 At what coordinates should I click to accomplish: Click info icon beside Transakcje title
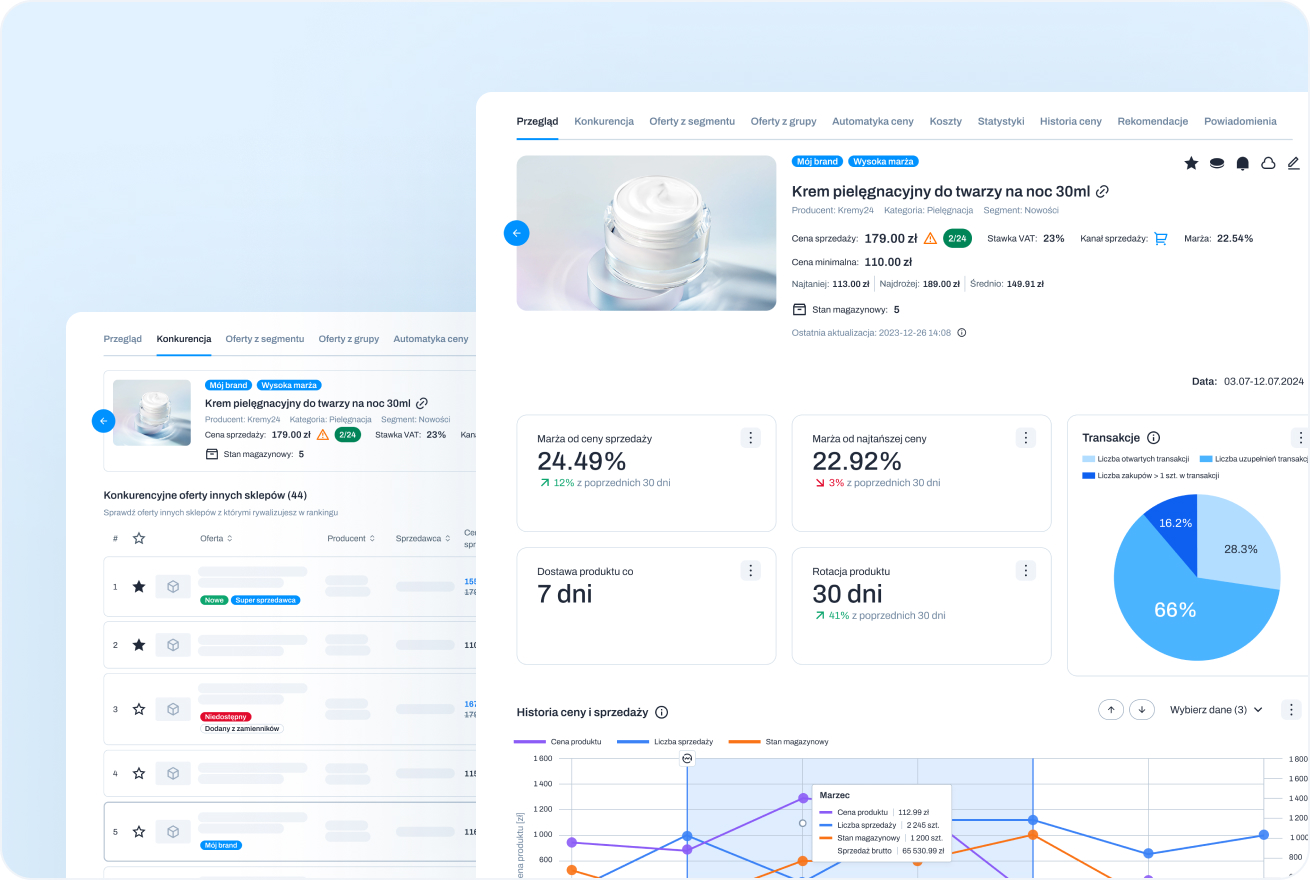pyautogui.click(x=1153, y=437)
